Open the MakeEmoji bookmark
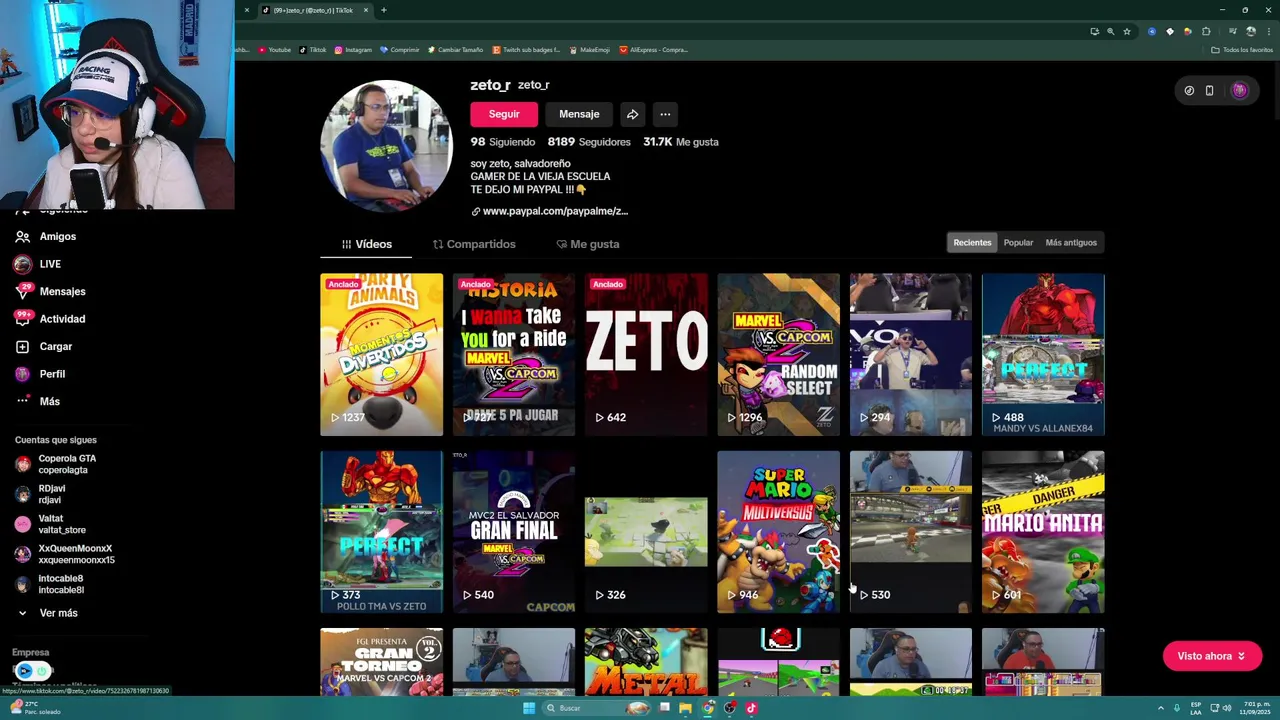The image size is (1280, 720). (x=589, y=49)
